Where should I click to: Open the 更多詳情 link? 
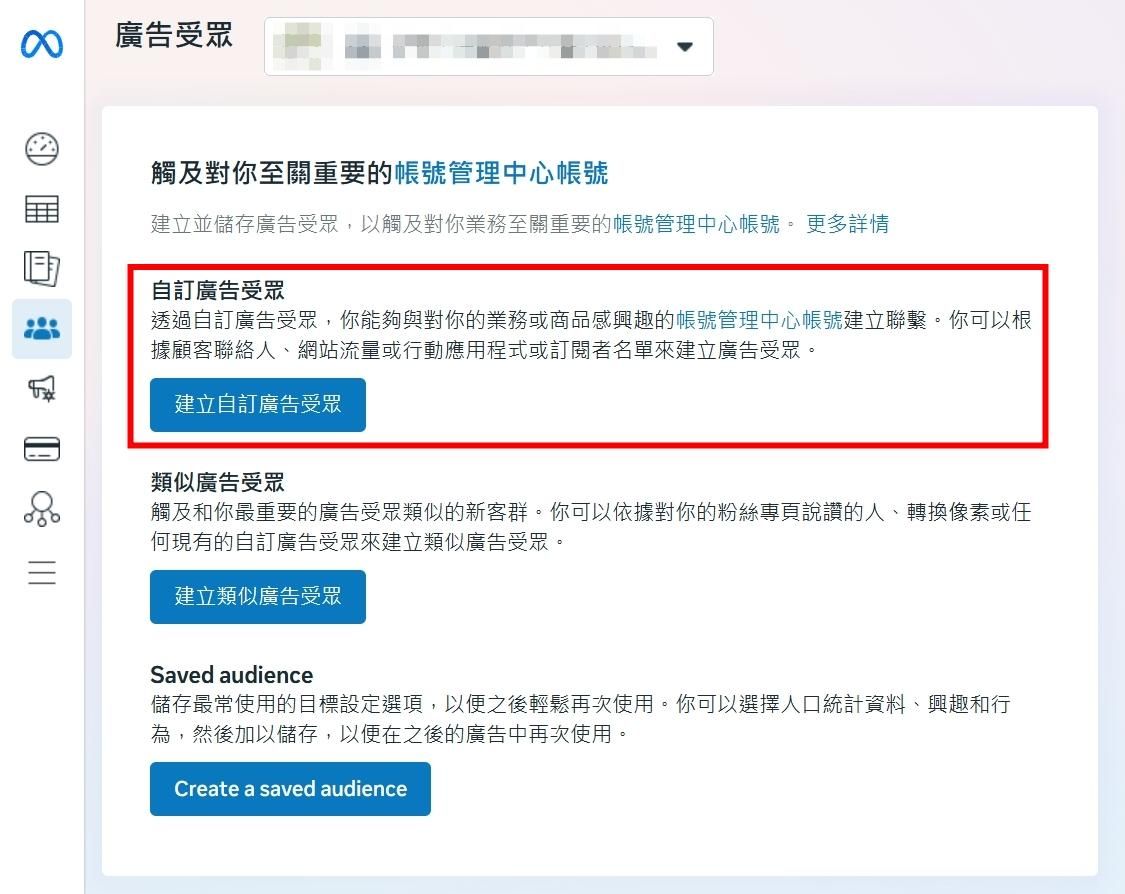click(x=848, y=224)
